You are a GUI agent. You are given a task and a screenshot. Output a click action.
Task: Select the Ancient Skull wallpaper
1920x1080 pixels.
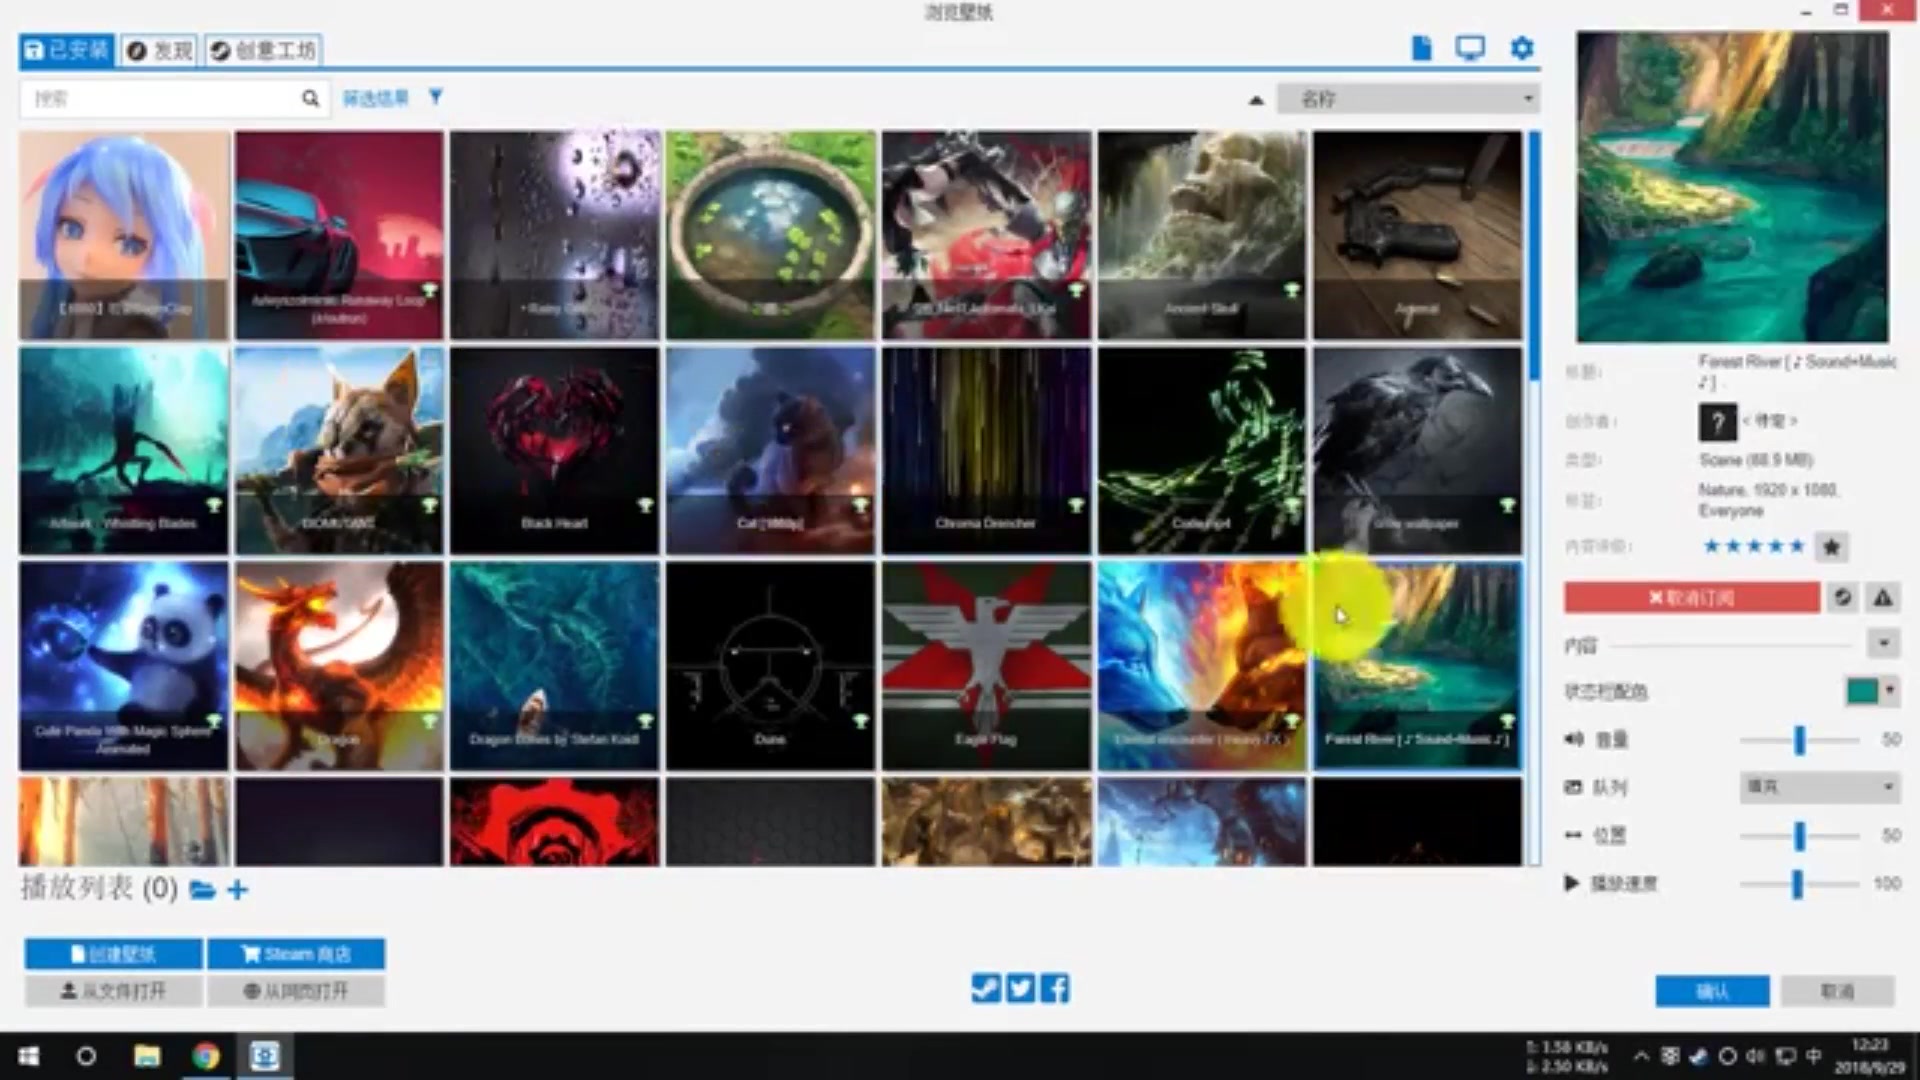pos(1202,235)
